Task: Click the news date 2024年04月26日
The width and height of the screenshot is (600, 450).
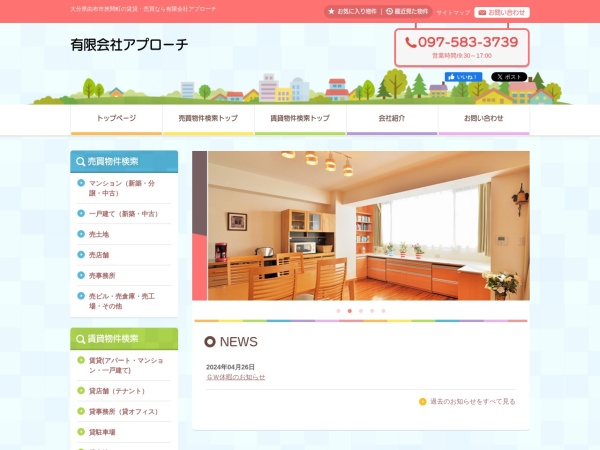Action: [230, 367]
